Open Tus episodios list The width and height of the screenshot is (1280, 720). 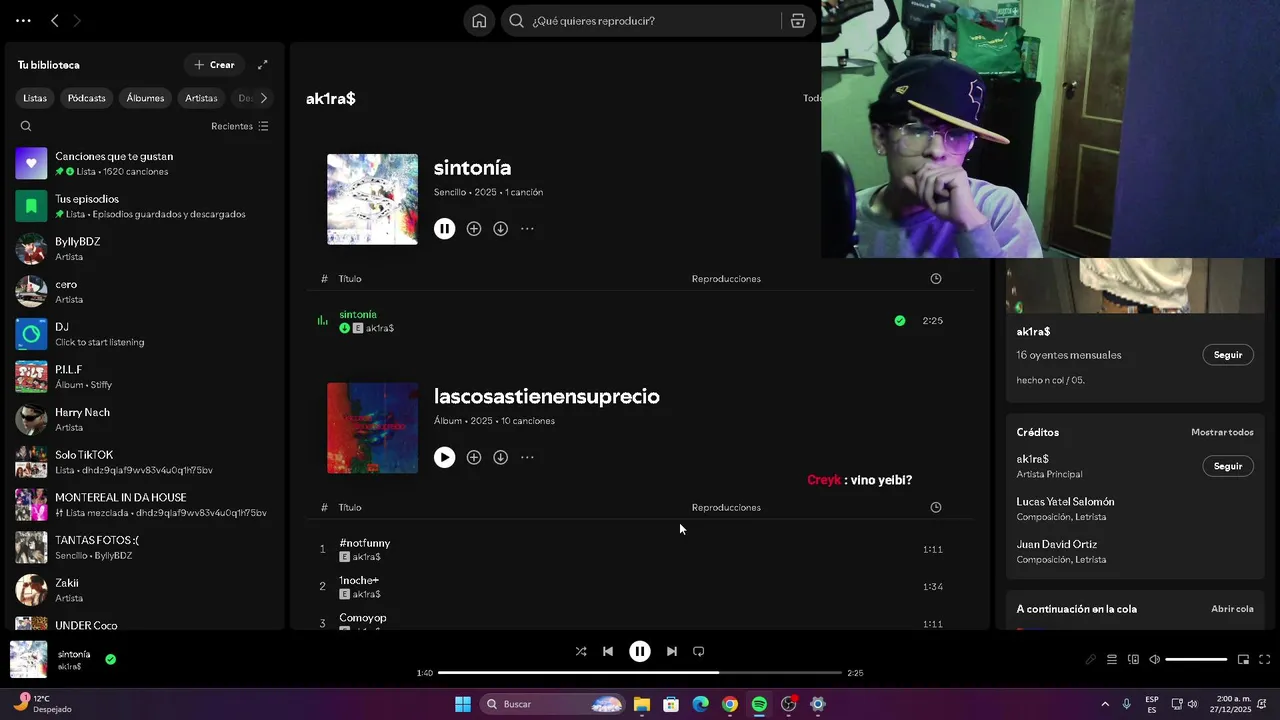[x=144, y=206]
